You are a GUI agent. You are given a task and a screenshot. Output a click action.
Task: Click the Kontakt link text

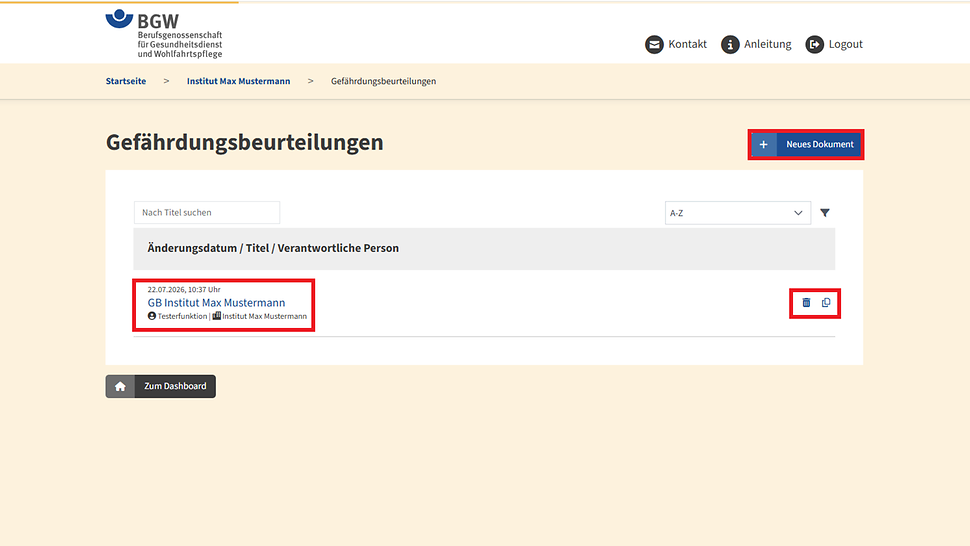click(687, 44)
